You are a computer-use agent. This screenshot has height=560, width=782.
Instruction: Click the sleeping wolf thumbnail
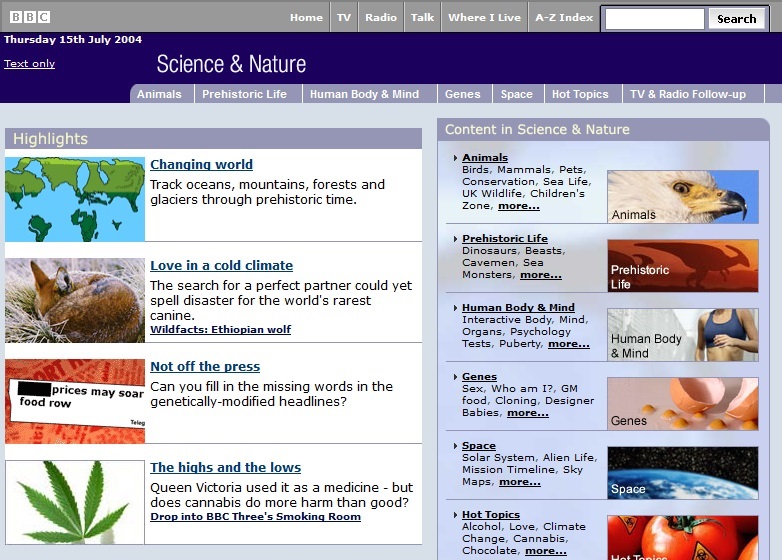coord(75,300)
